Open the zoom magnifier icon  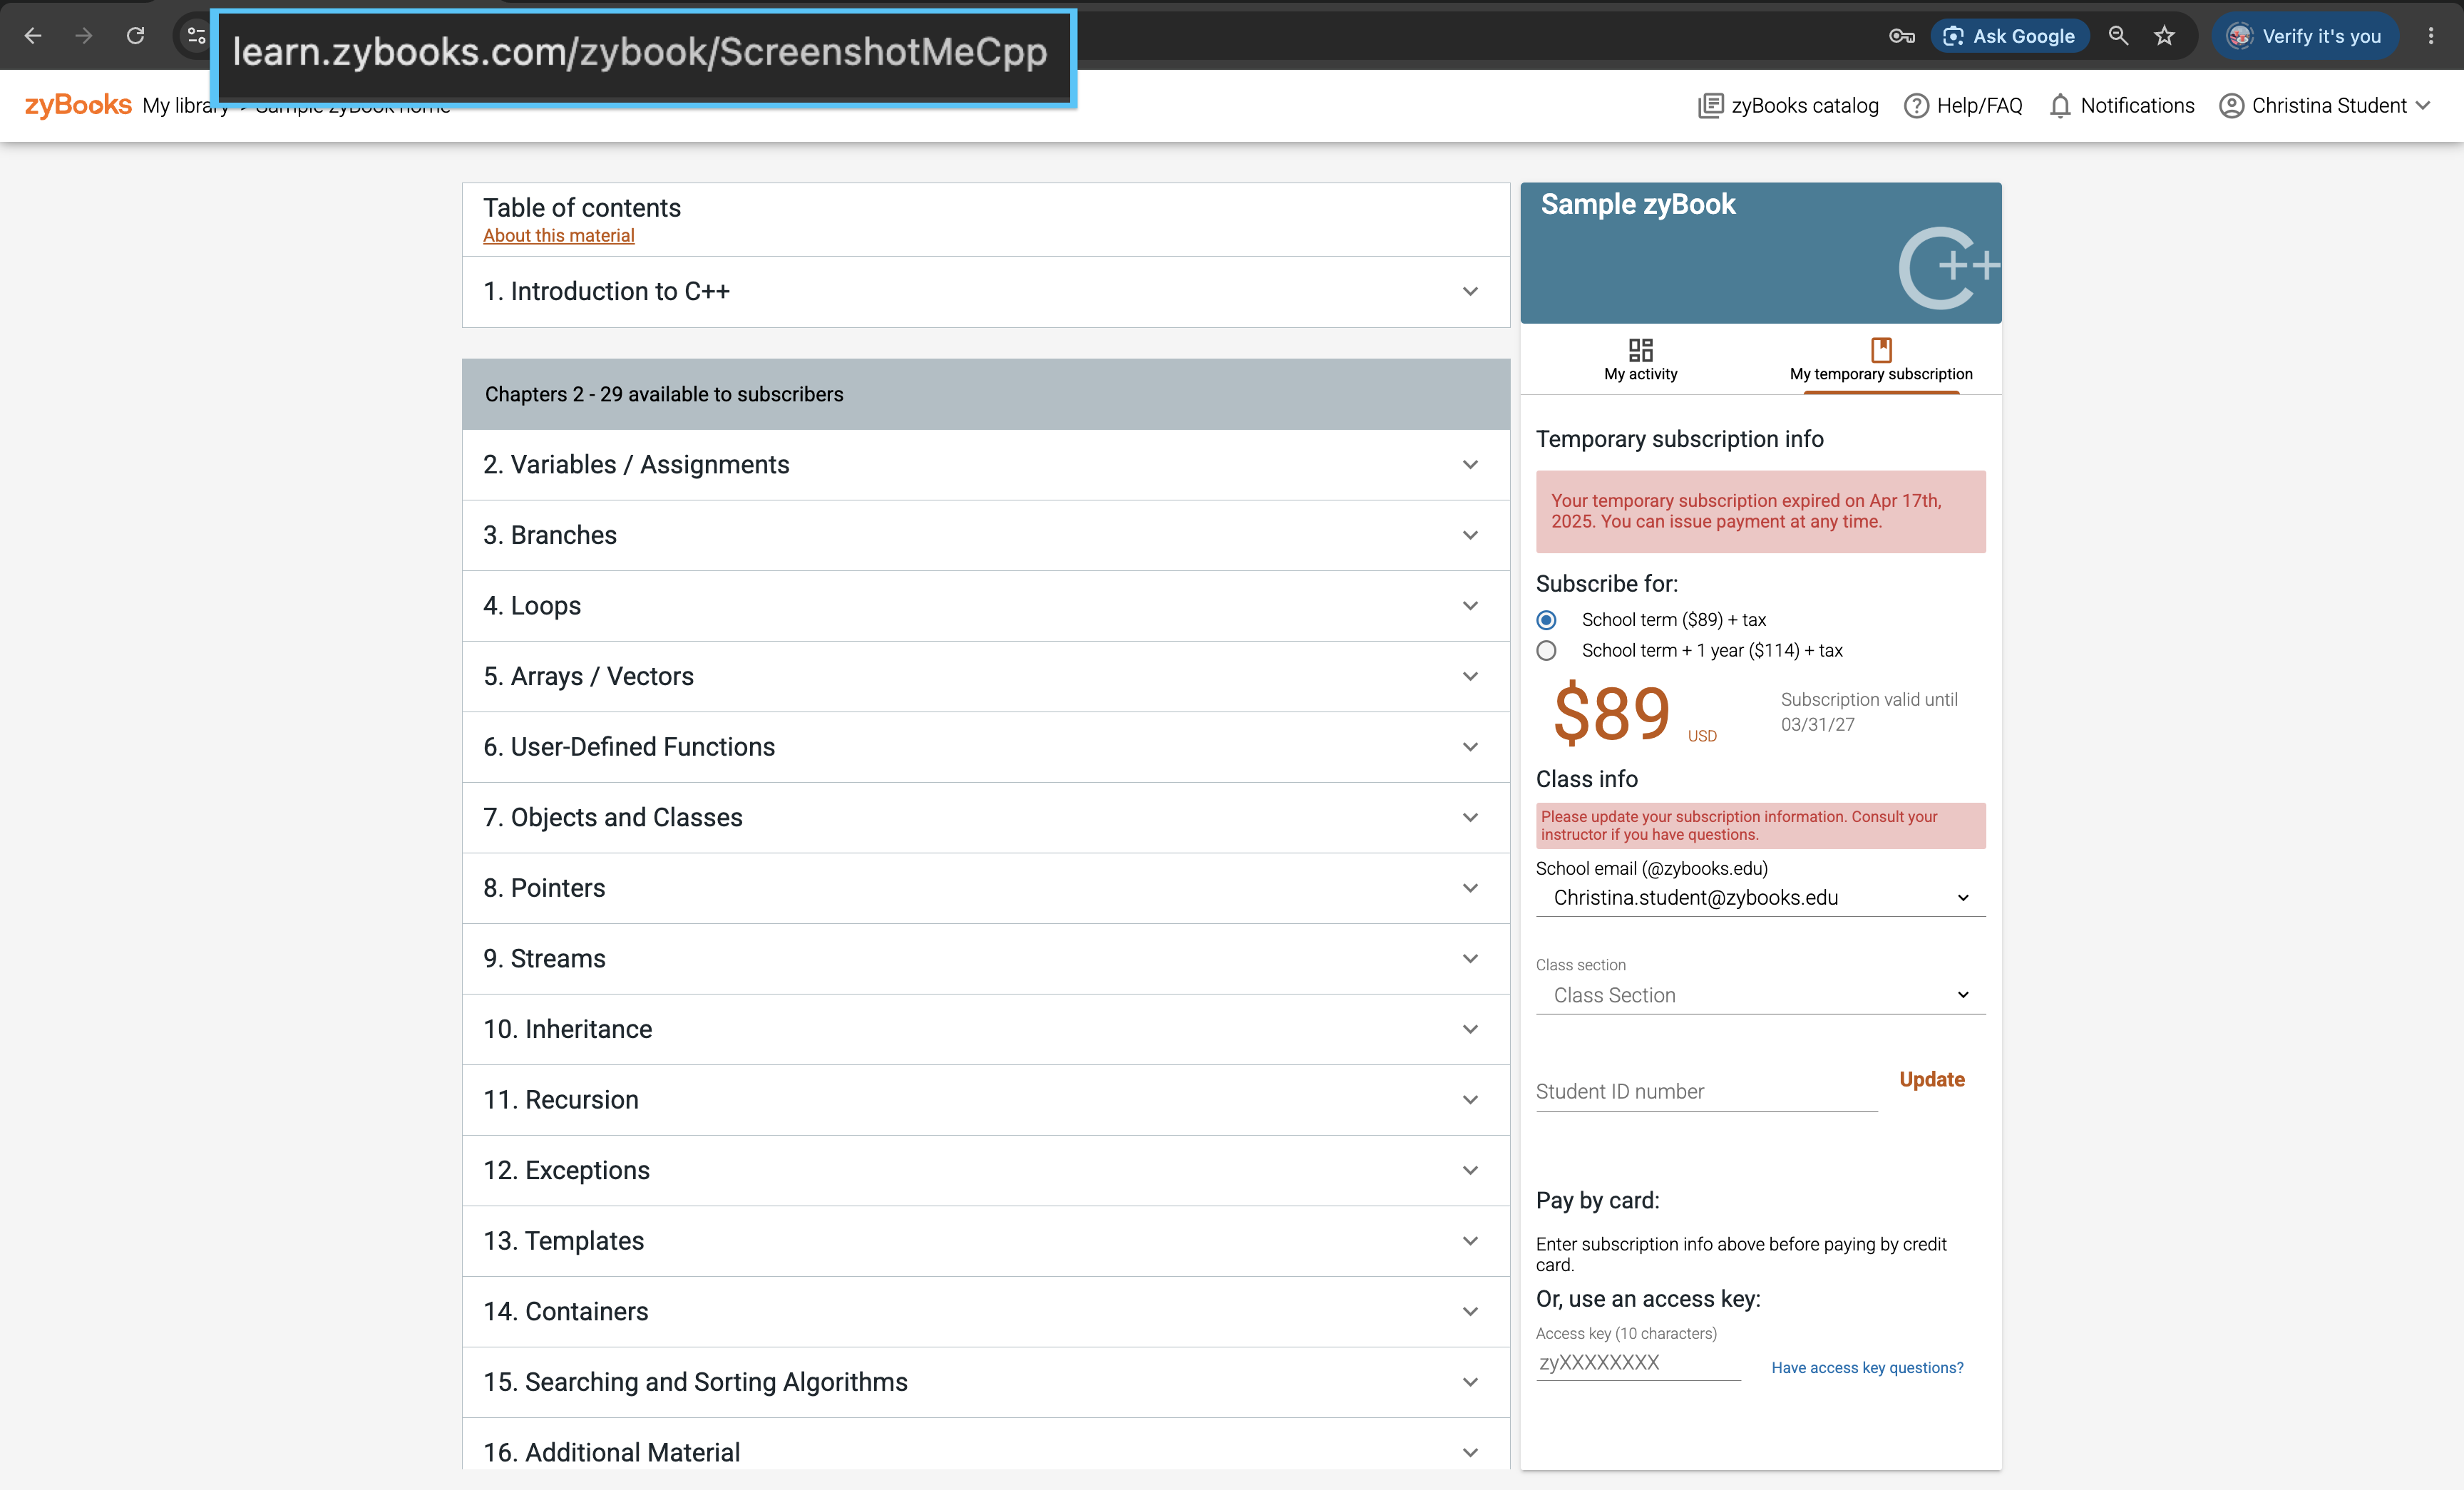click(2118, 36)
